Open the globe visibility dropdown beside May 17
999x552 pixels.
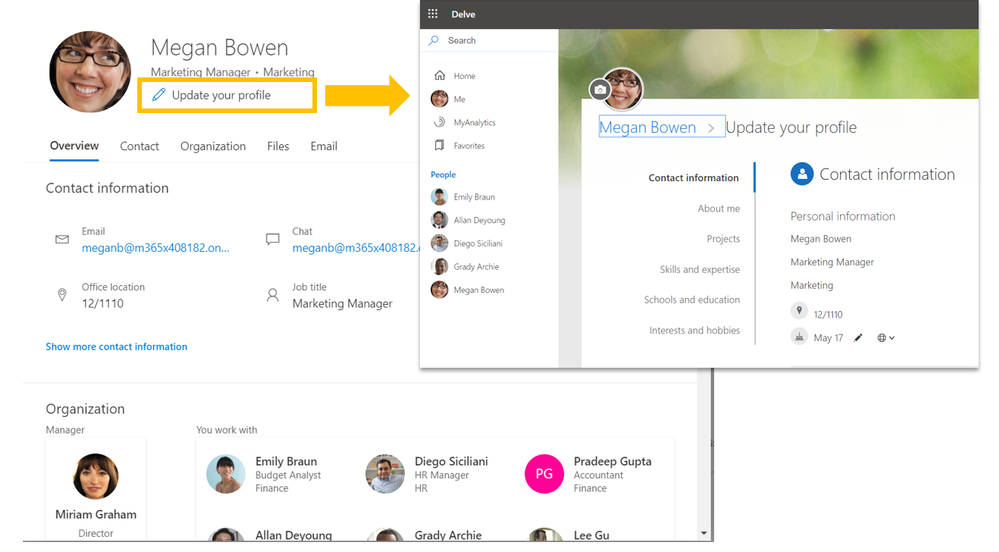pos(886,338)
